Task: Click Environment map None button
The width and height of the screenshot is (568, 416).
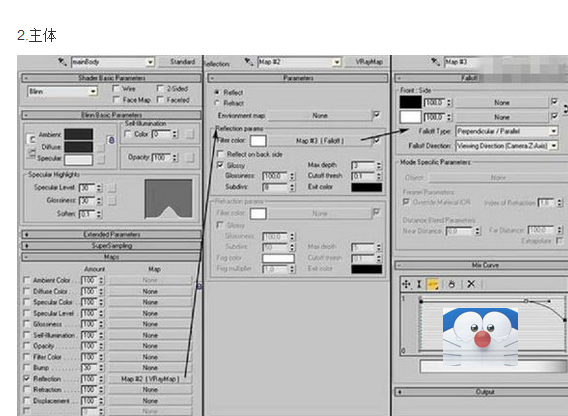Action: (x=320, y=116)
